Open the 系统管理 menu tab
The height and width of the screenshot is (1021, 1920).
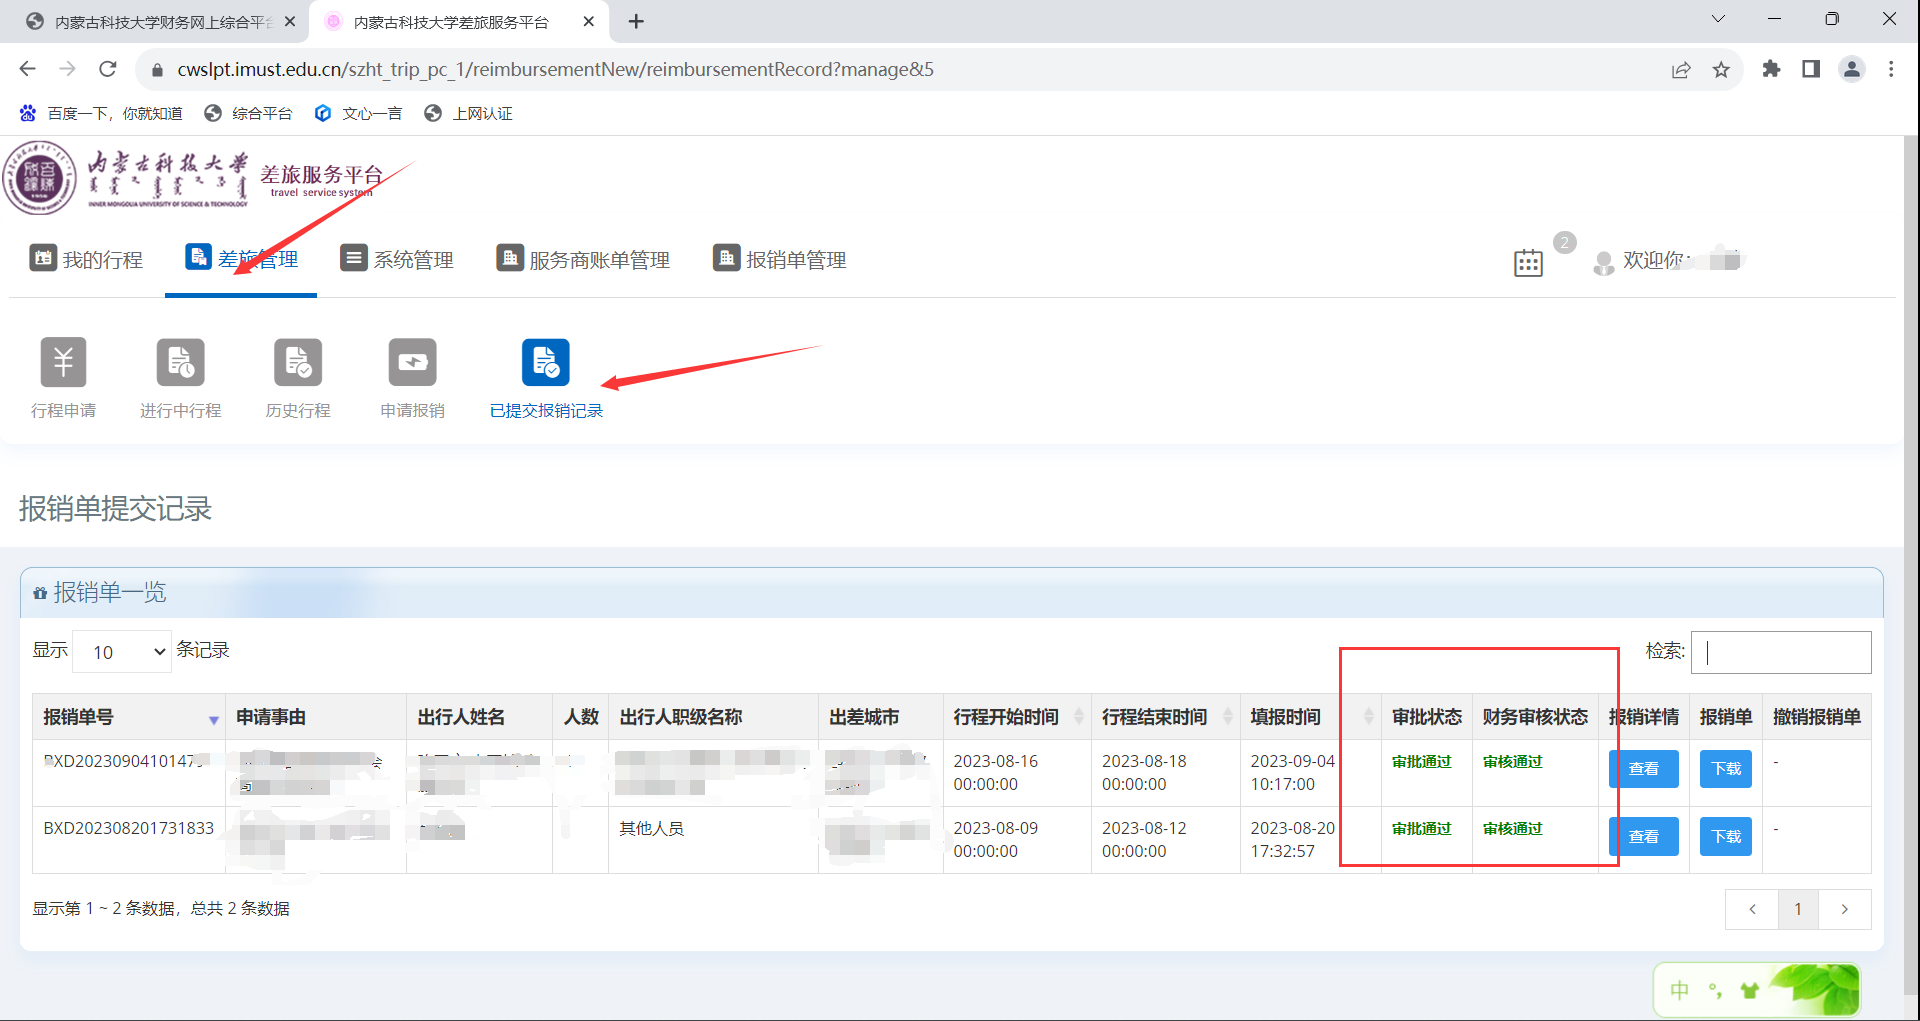coord(397,260)
